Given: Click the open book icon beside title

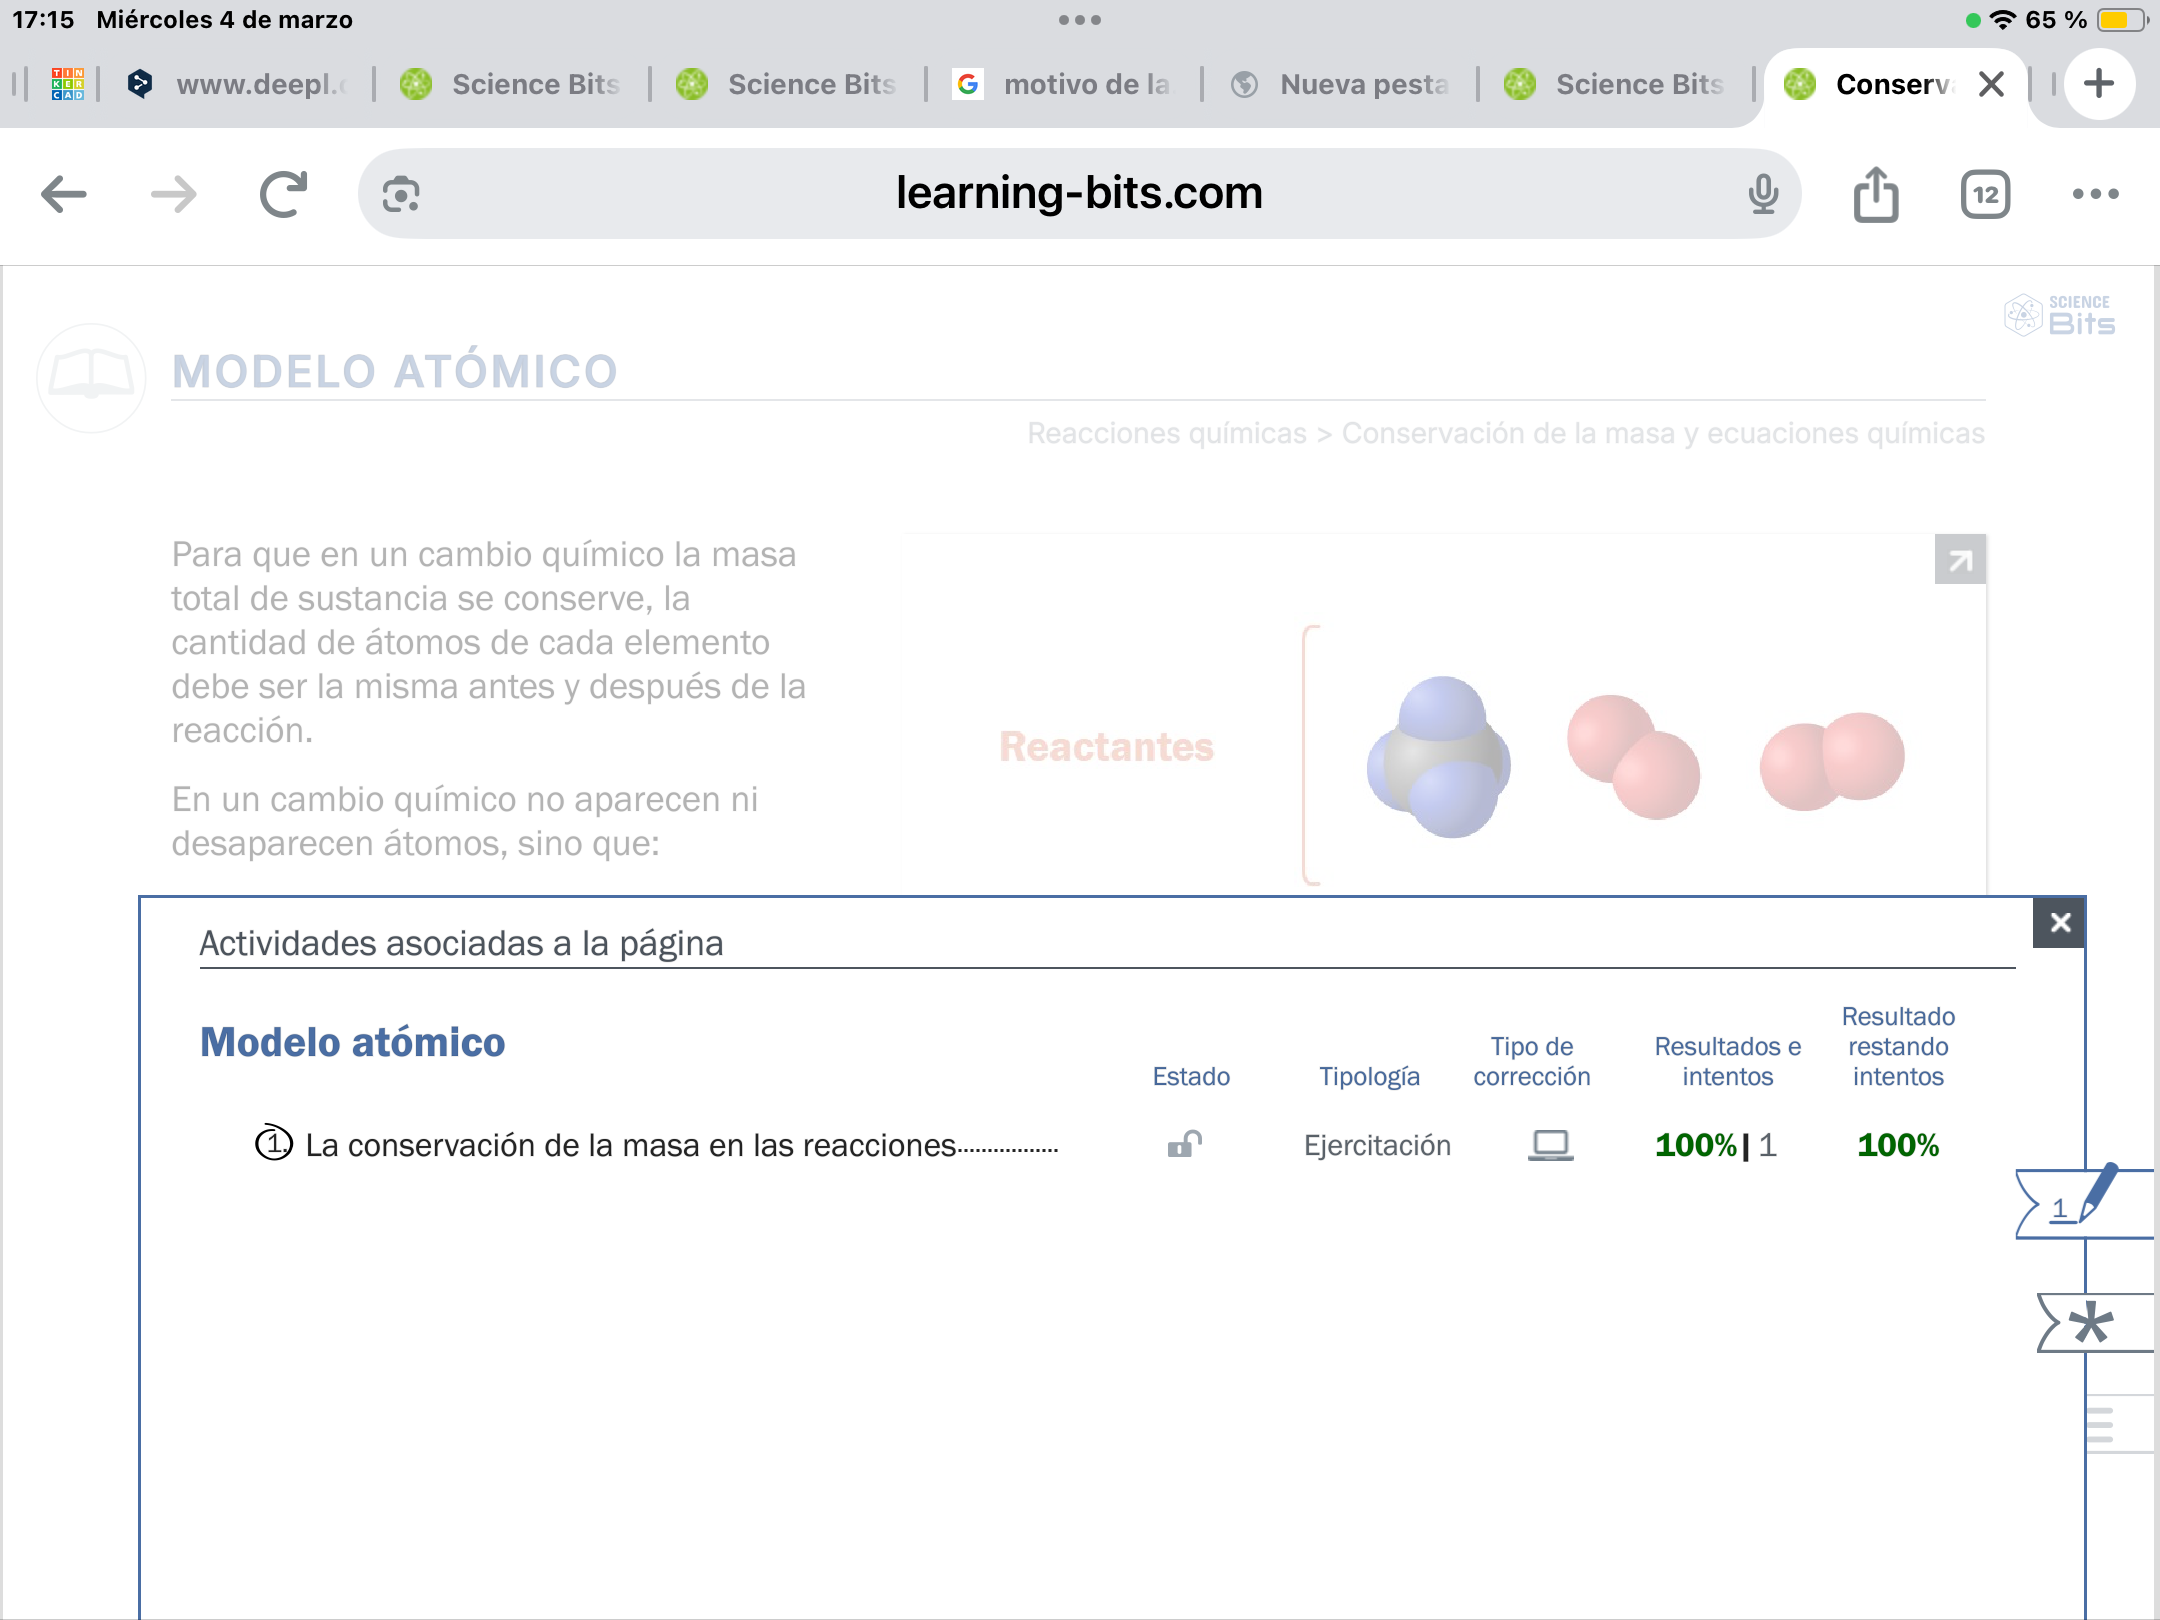Looking at the screenshot, I should point(91,377).
